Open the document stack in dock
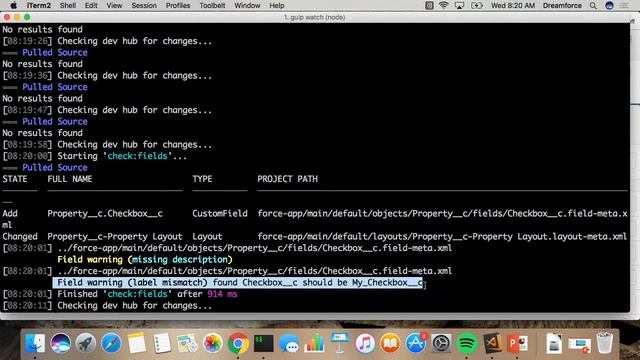The width and height of the screenshot is (640, 360). [x=554, y=343]
